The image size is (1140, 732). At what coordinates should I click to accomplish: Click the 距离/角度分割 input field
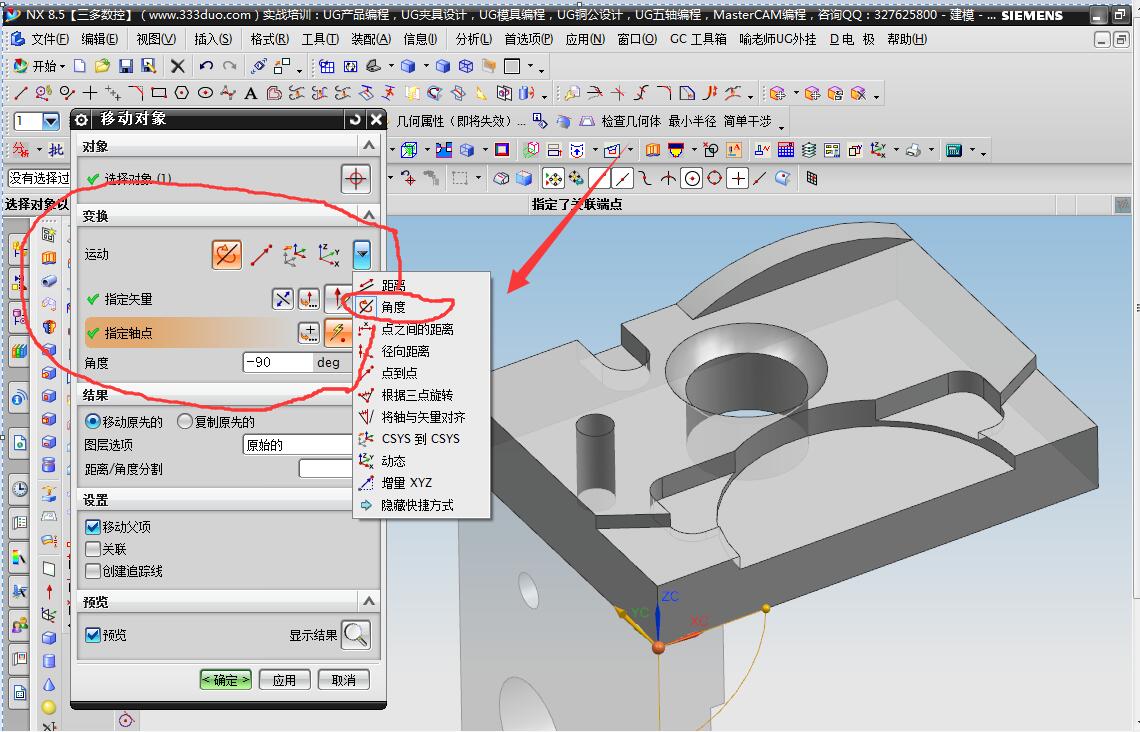[326, 469]
